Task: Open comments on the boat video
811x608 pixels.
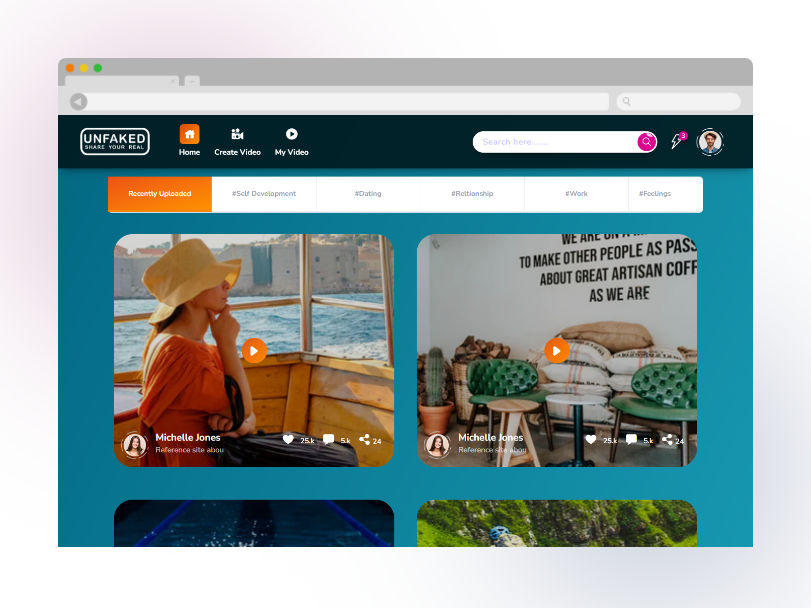Action: (x=328, y=439)
